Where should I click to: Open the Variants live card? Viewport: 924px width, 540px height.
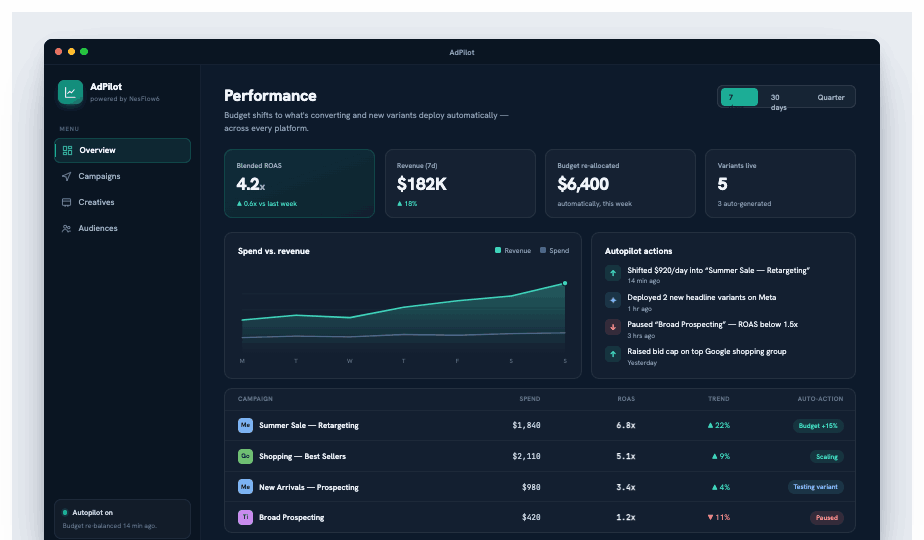tap(780, 183)
